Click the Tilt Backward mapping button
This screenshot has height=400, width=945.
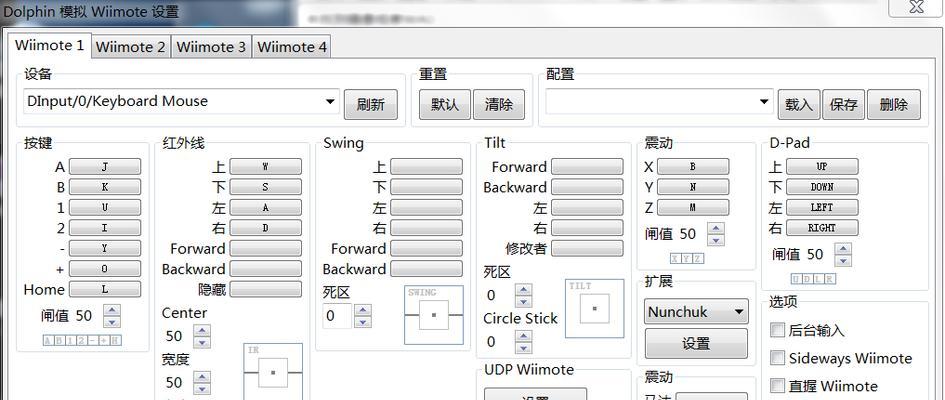click(588, 187)
